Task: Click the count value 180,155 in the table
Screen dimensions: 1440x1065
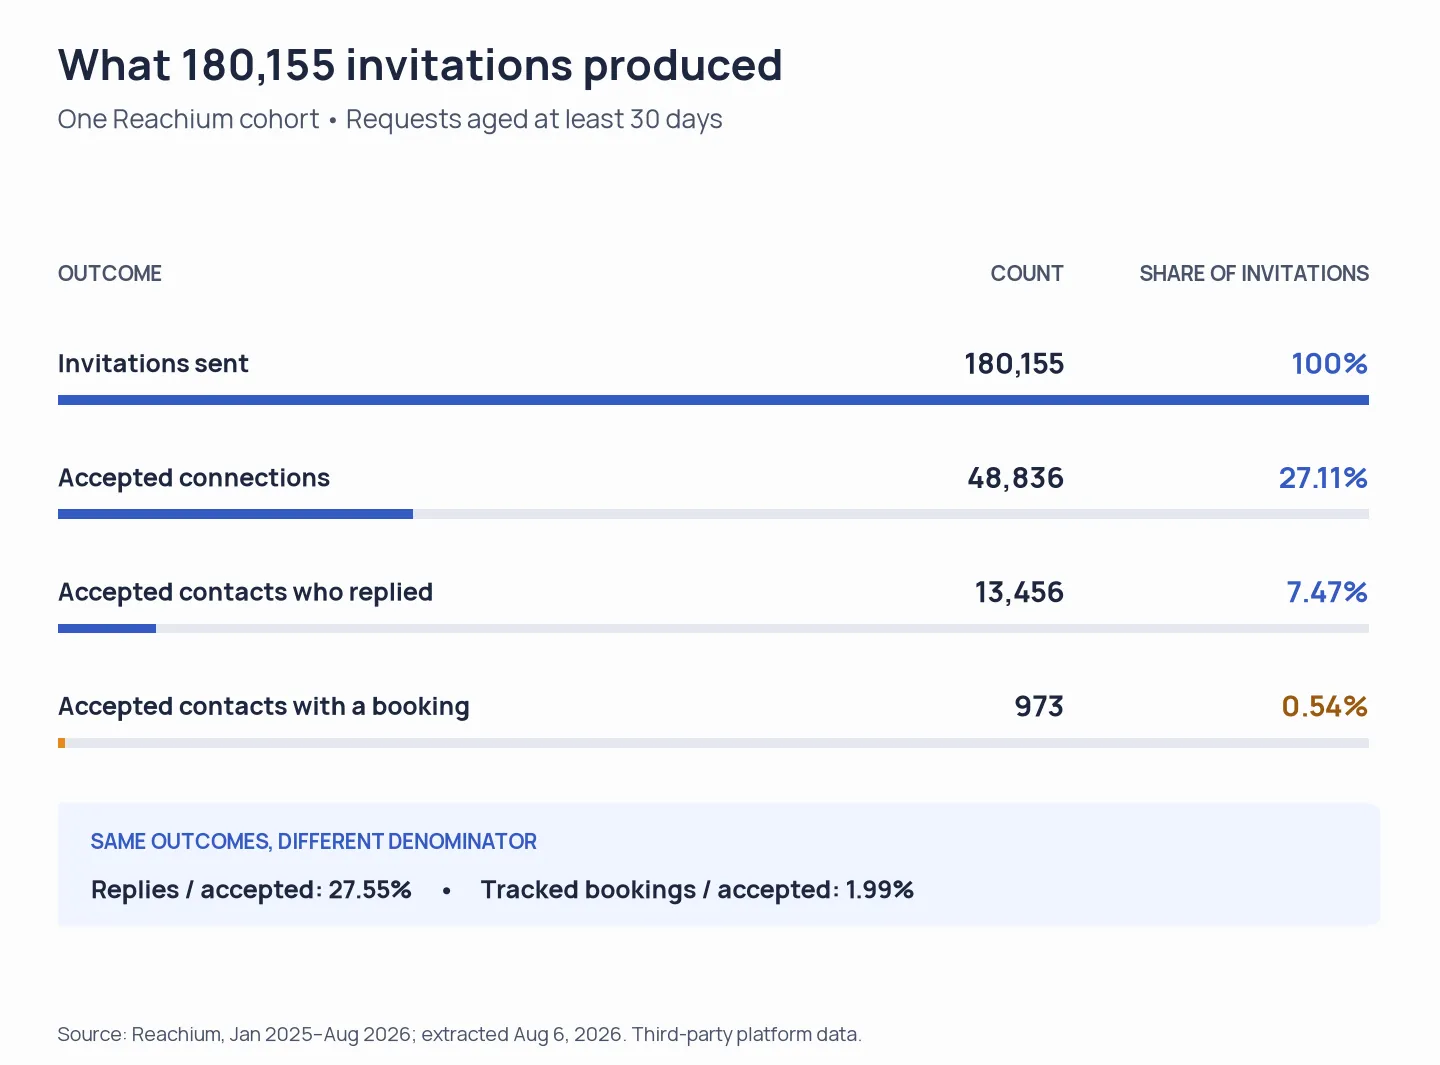Action: point(1014,363)
